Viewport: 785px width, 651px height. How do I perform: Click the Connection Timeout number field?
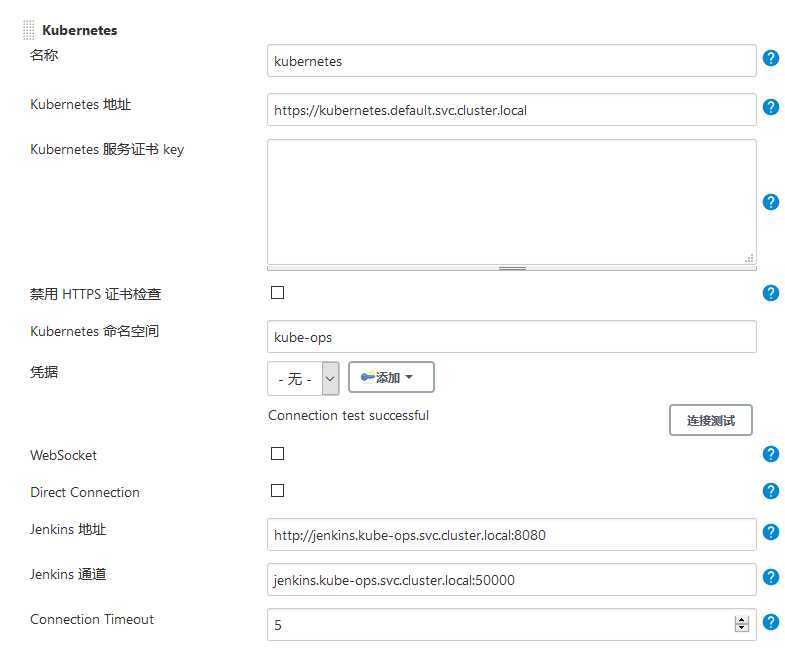click(x=512, y=624)
